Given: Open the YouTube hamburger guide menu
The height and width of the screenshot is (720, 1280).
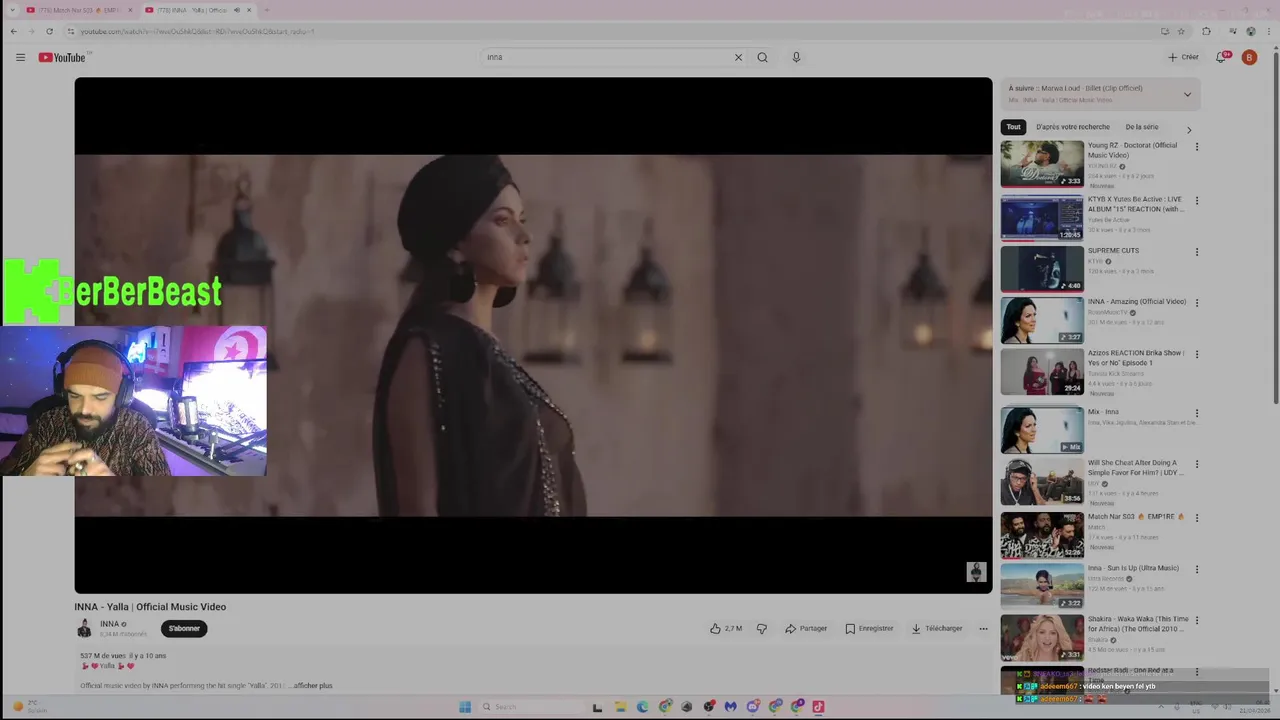Looking at the screenshot, I should coord(20,57).
